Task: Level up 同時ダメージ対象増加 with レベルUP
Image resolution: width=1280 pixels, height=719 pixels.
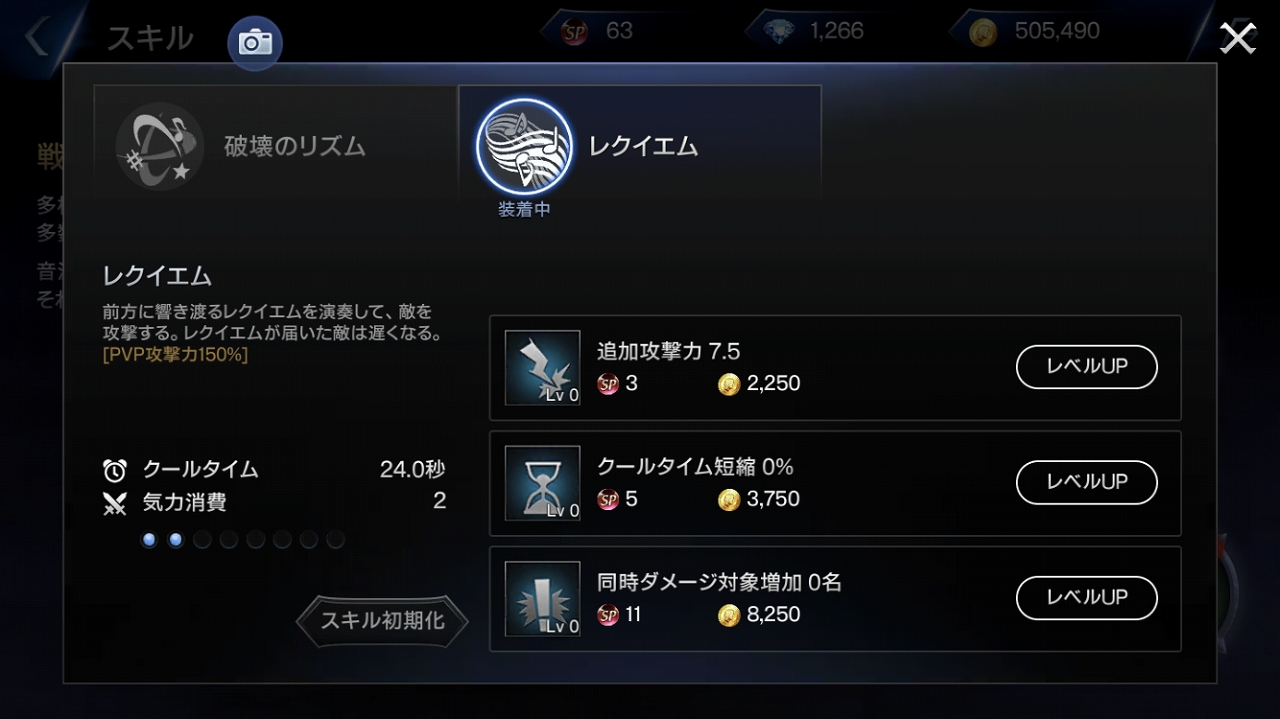Action: coord(1087,598)
